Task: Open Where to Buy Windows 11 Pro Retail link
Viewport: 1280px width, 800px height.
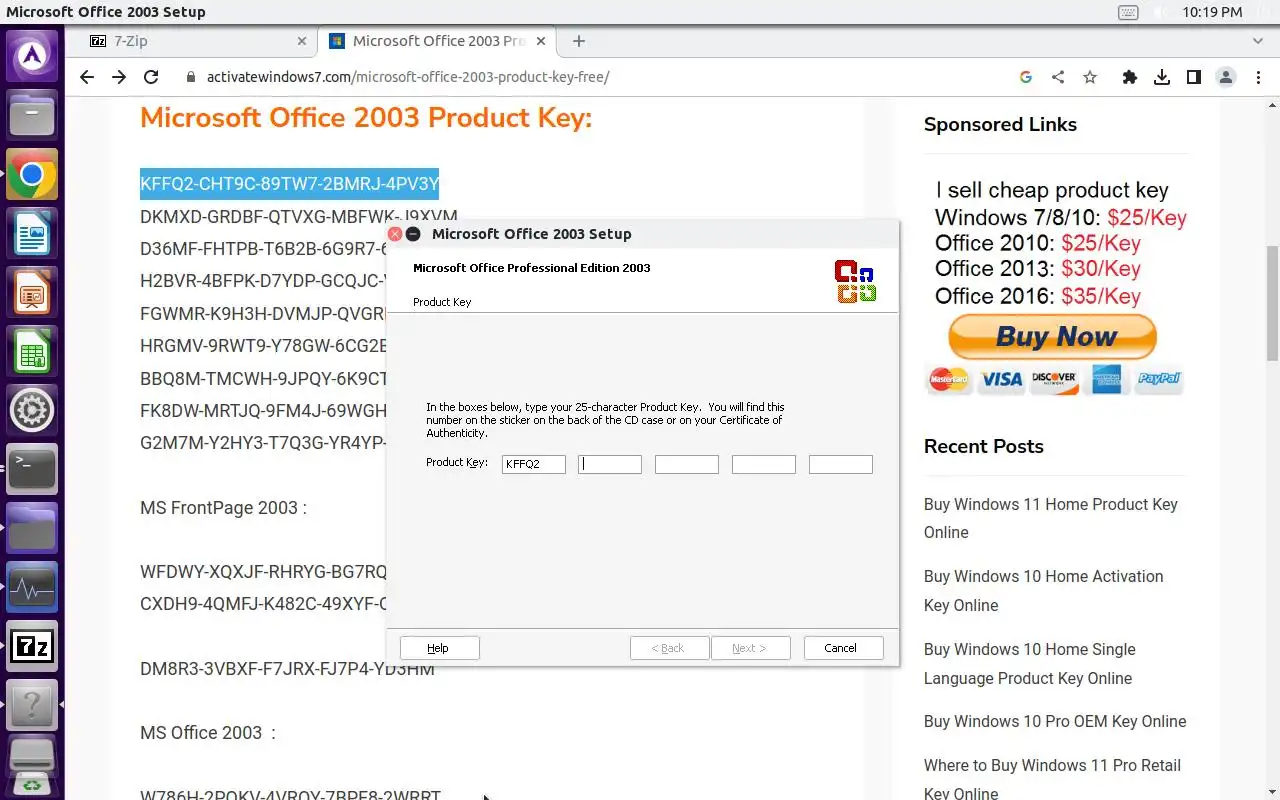Action: click(x=1052, y=779)
